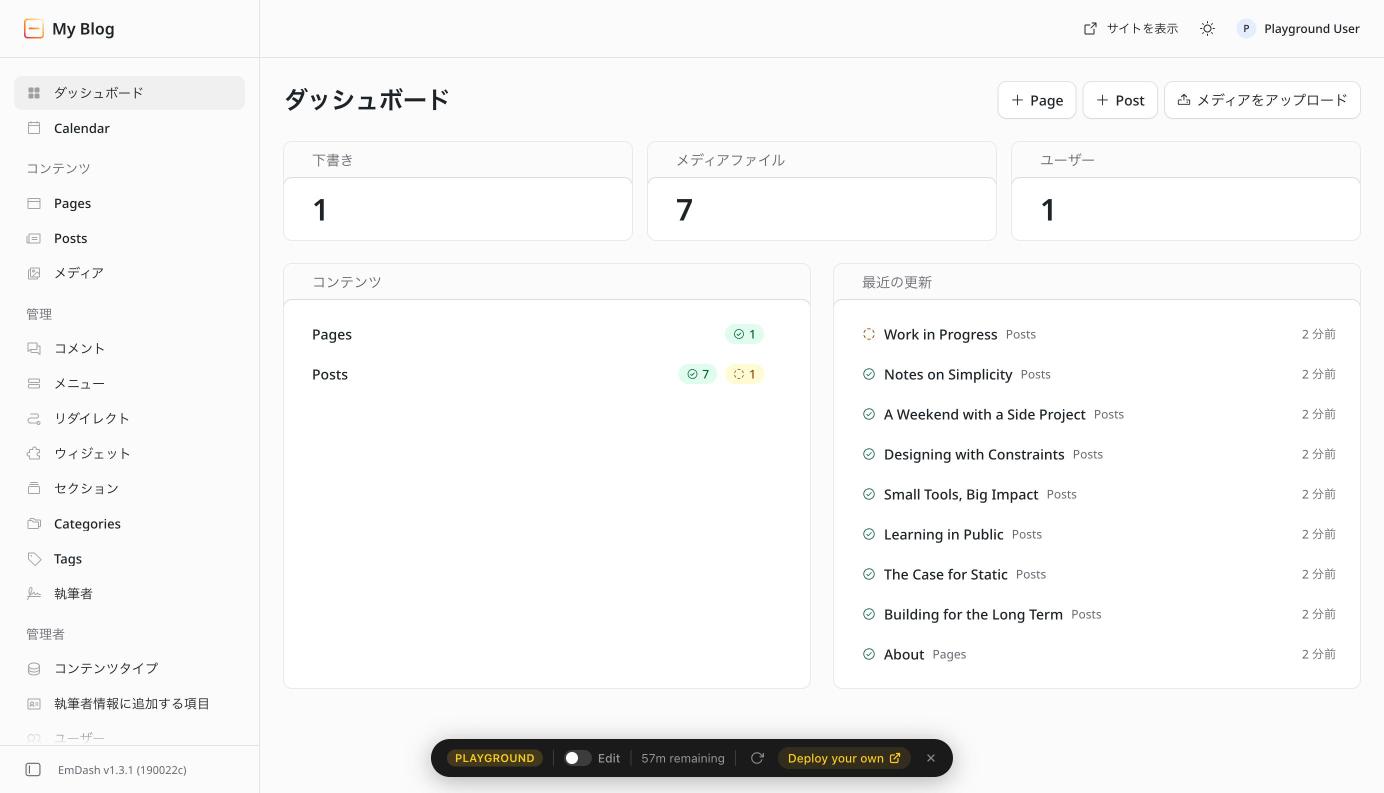Collapse sidebar using the panel icon
This screenshot has height=793, width=1384.
(x=33, y=770)
